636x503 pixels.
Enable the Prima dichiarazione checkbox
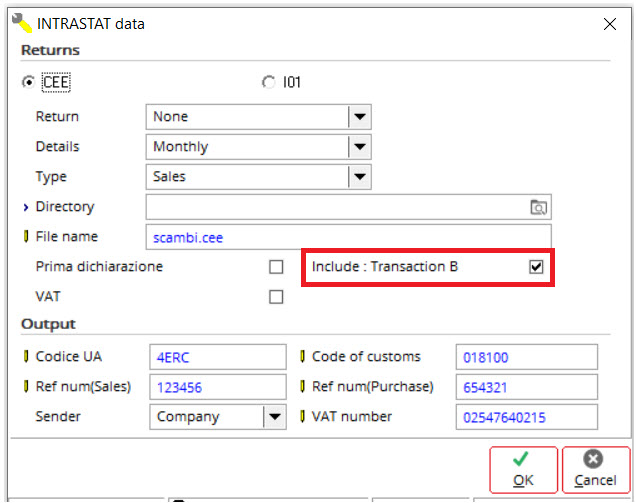pos(276,267)
